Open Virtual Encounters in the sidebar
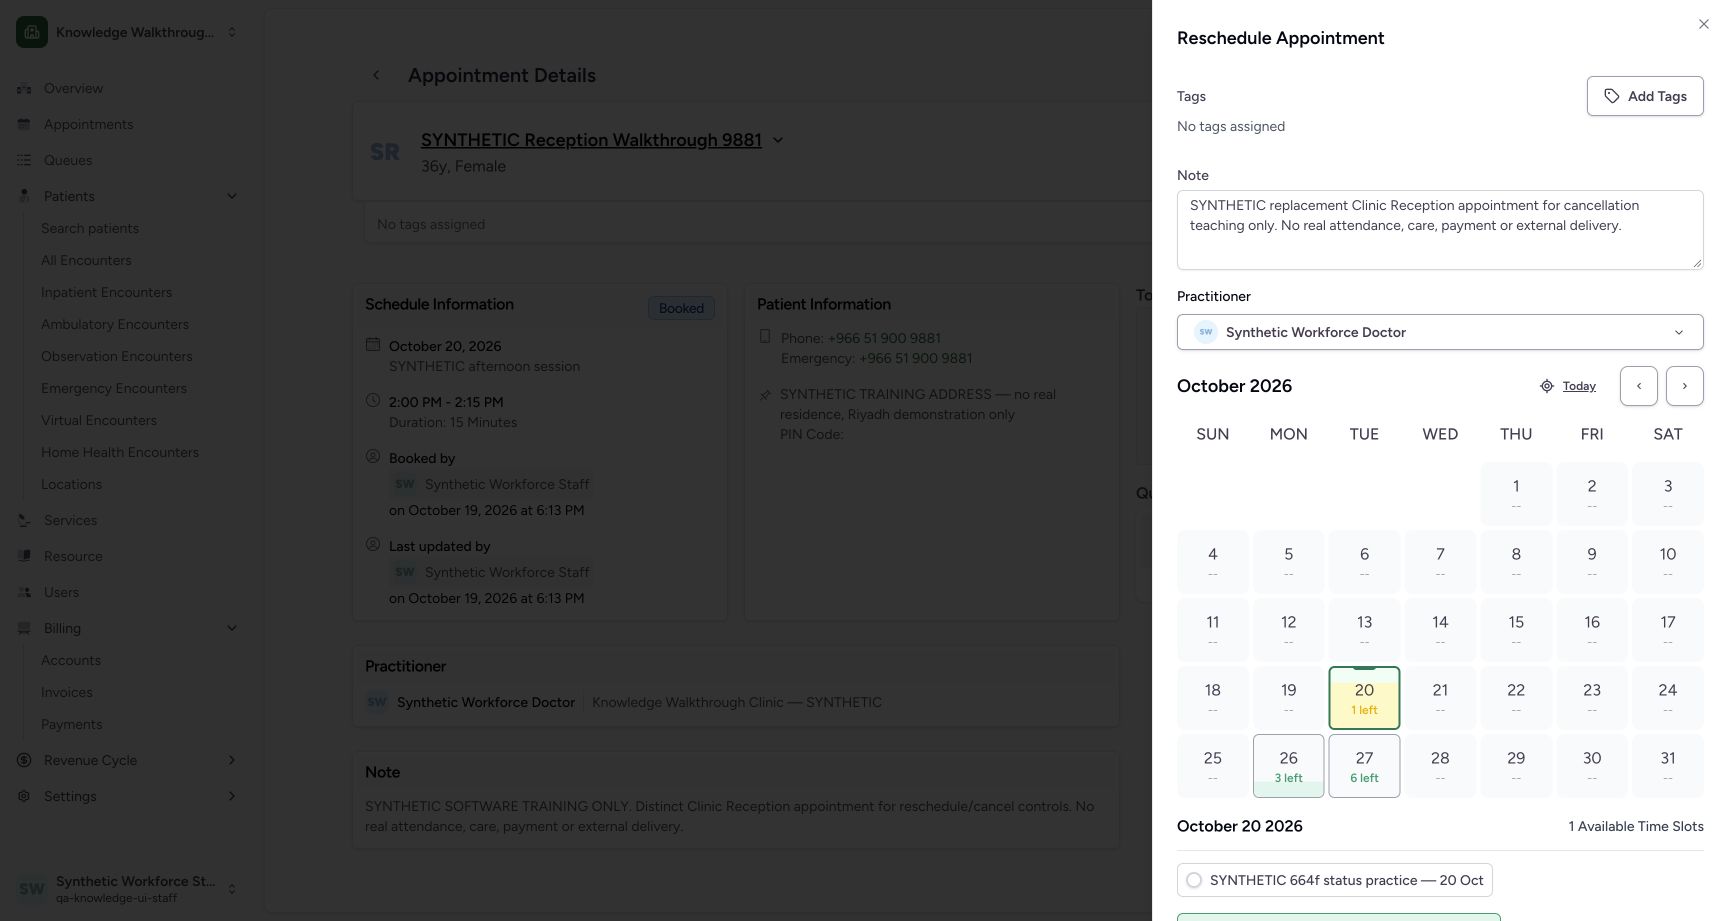The height and width of the screenshot is (921, 1728). tap(99, 420)
